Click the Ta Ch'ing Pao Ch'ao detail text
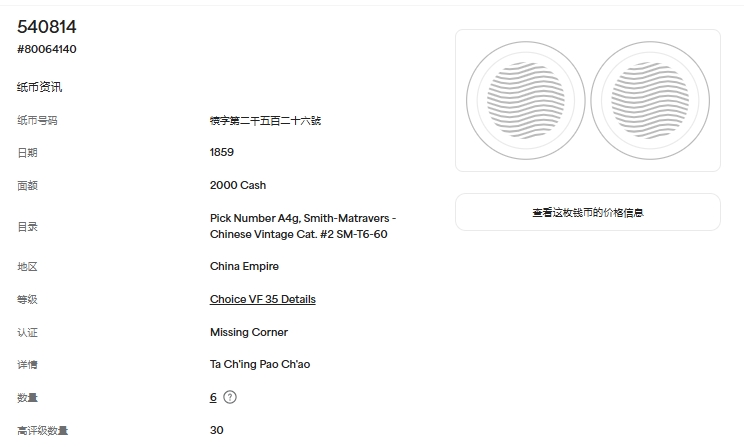 tap(260, 364)
